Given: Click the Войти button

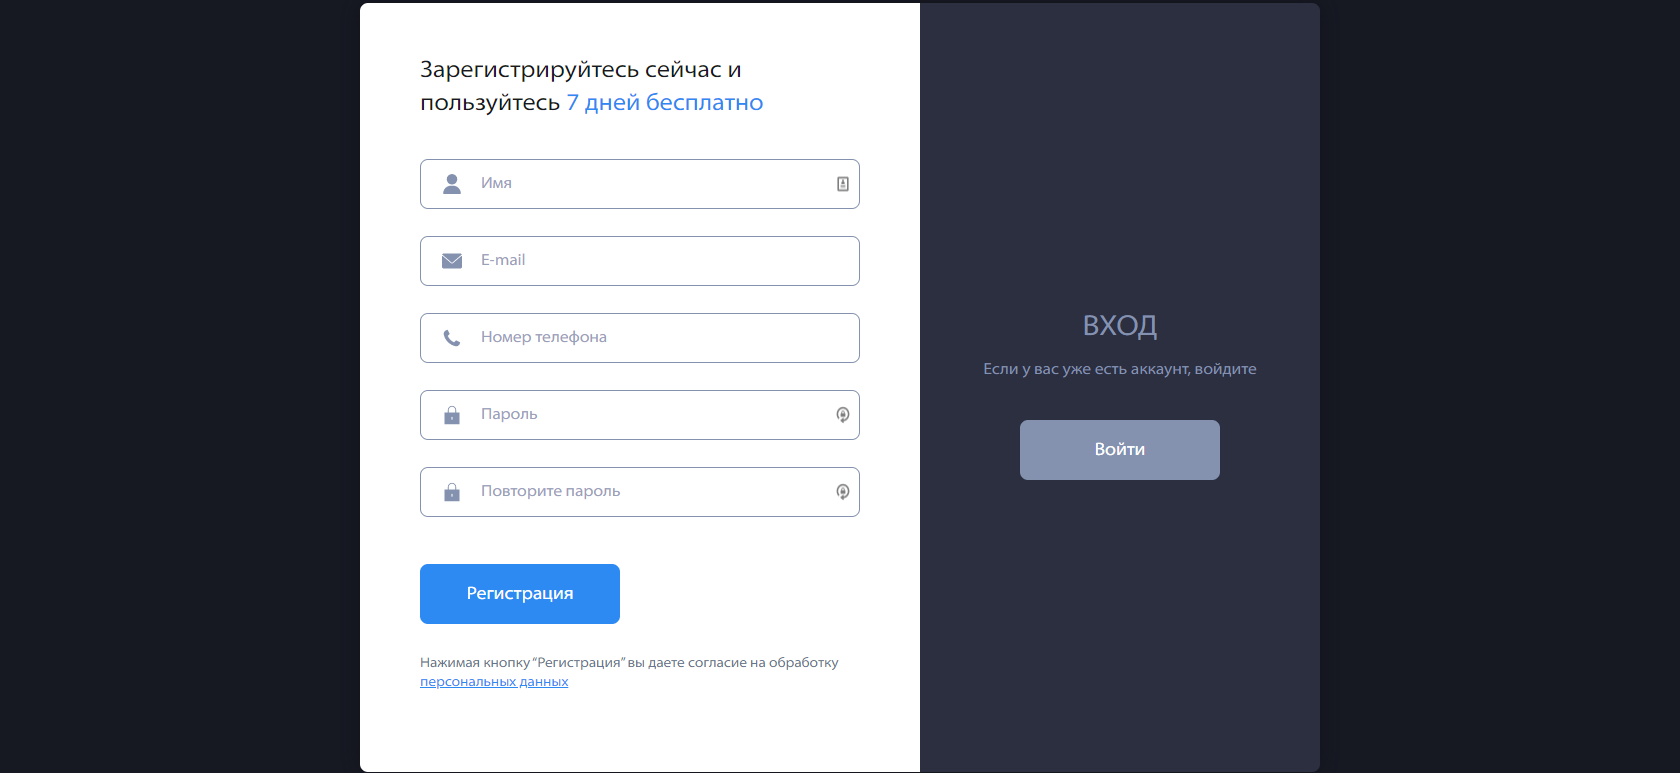Looking at the screenshot, I should point(1120,450).
